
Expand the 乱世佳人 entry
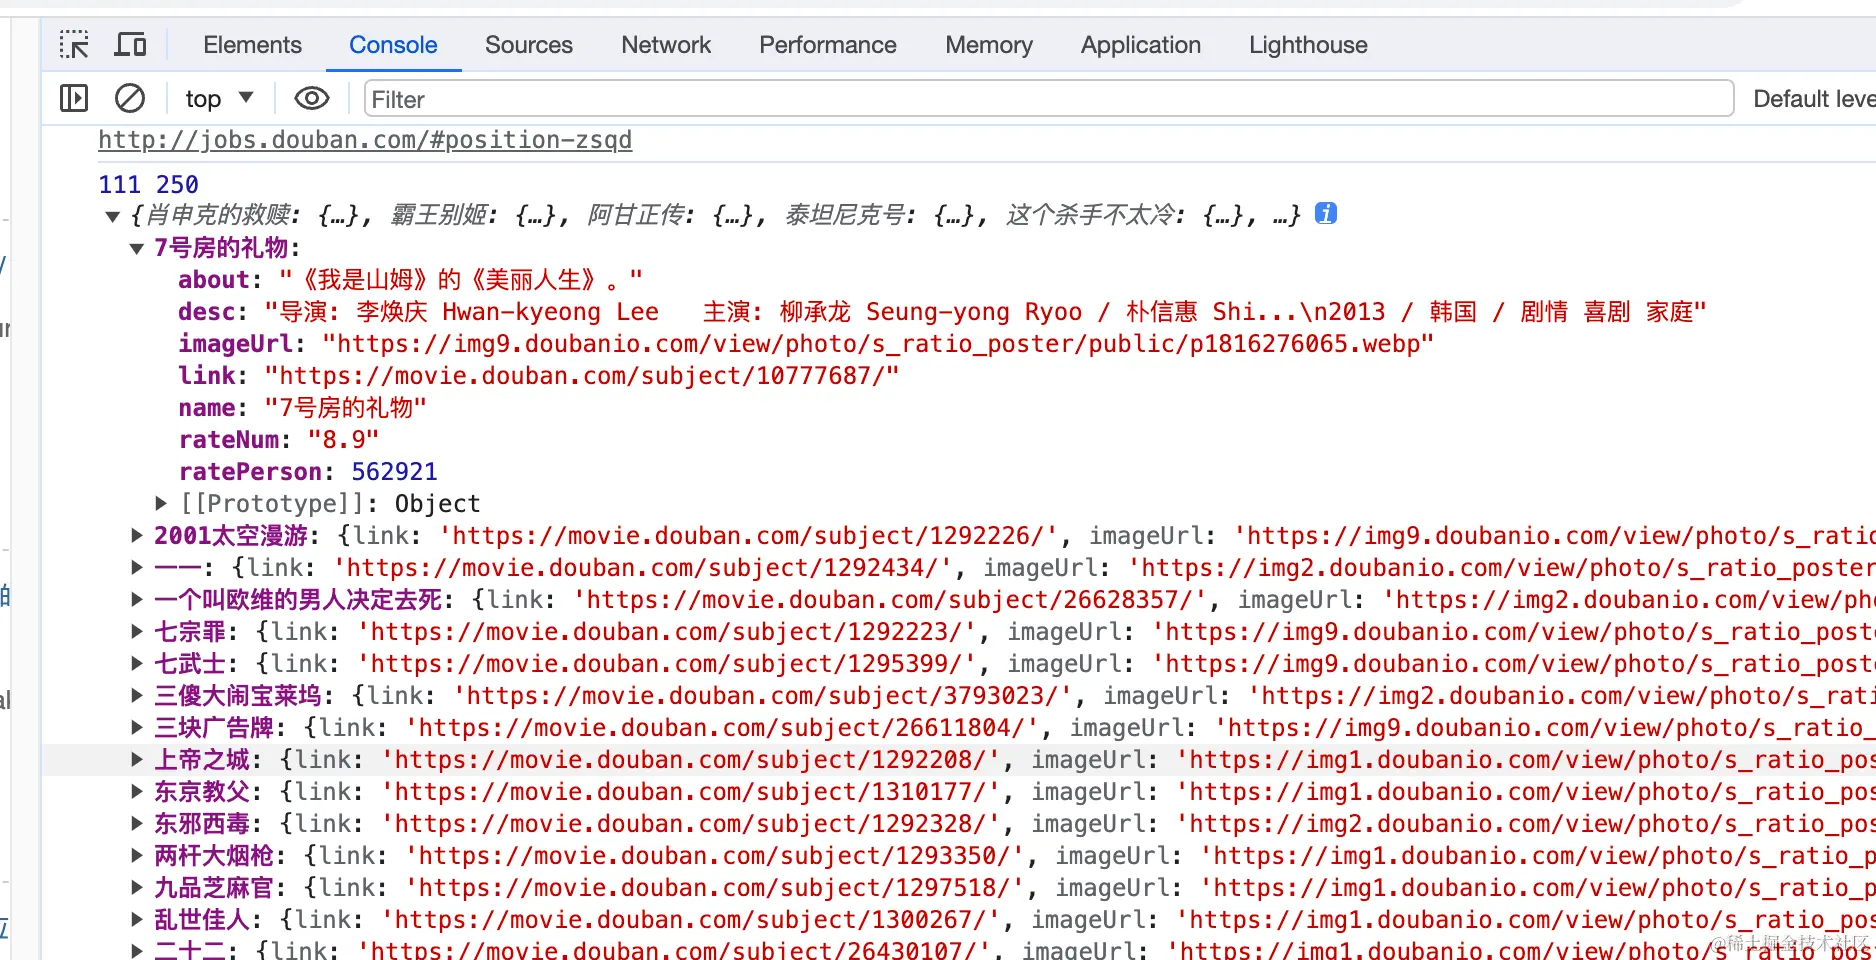[137, 919]
